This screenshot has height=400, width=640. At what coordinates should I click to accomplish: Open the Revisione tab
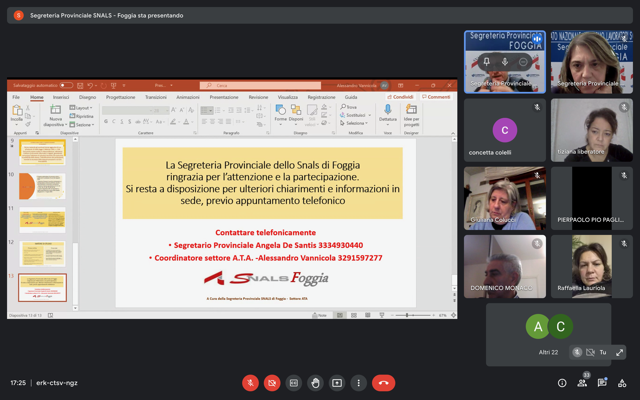pyautogui.click(x=258, y=97)
